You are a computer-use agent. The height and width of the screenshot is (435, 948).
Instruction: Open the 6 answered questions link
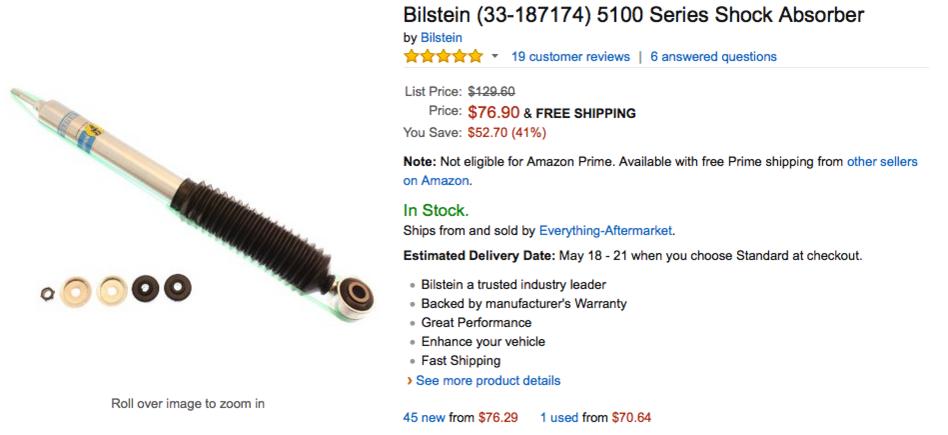(x=713, y=56)
